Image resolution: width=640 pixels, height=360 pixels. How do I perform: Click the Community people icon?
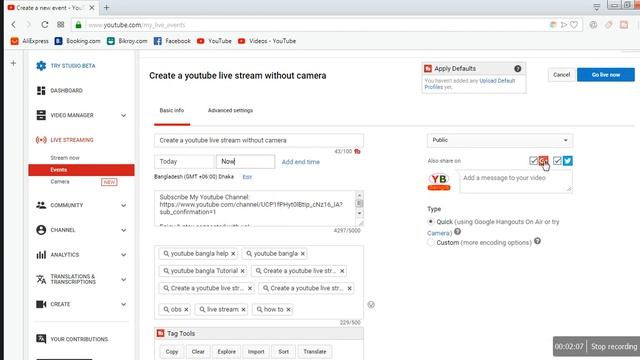pyautogui.click(x=41, y=205)
